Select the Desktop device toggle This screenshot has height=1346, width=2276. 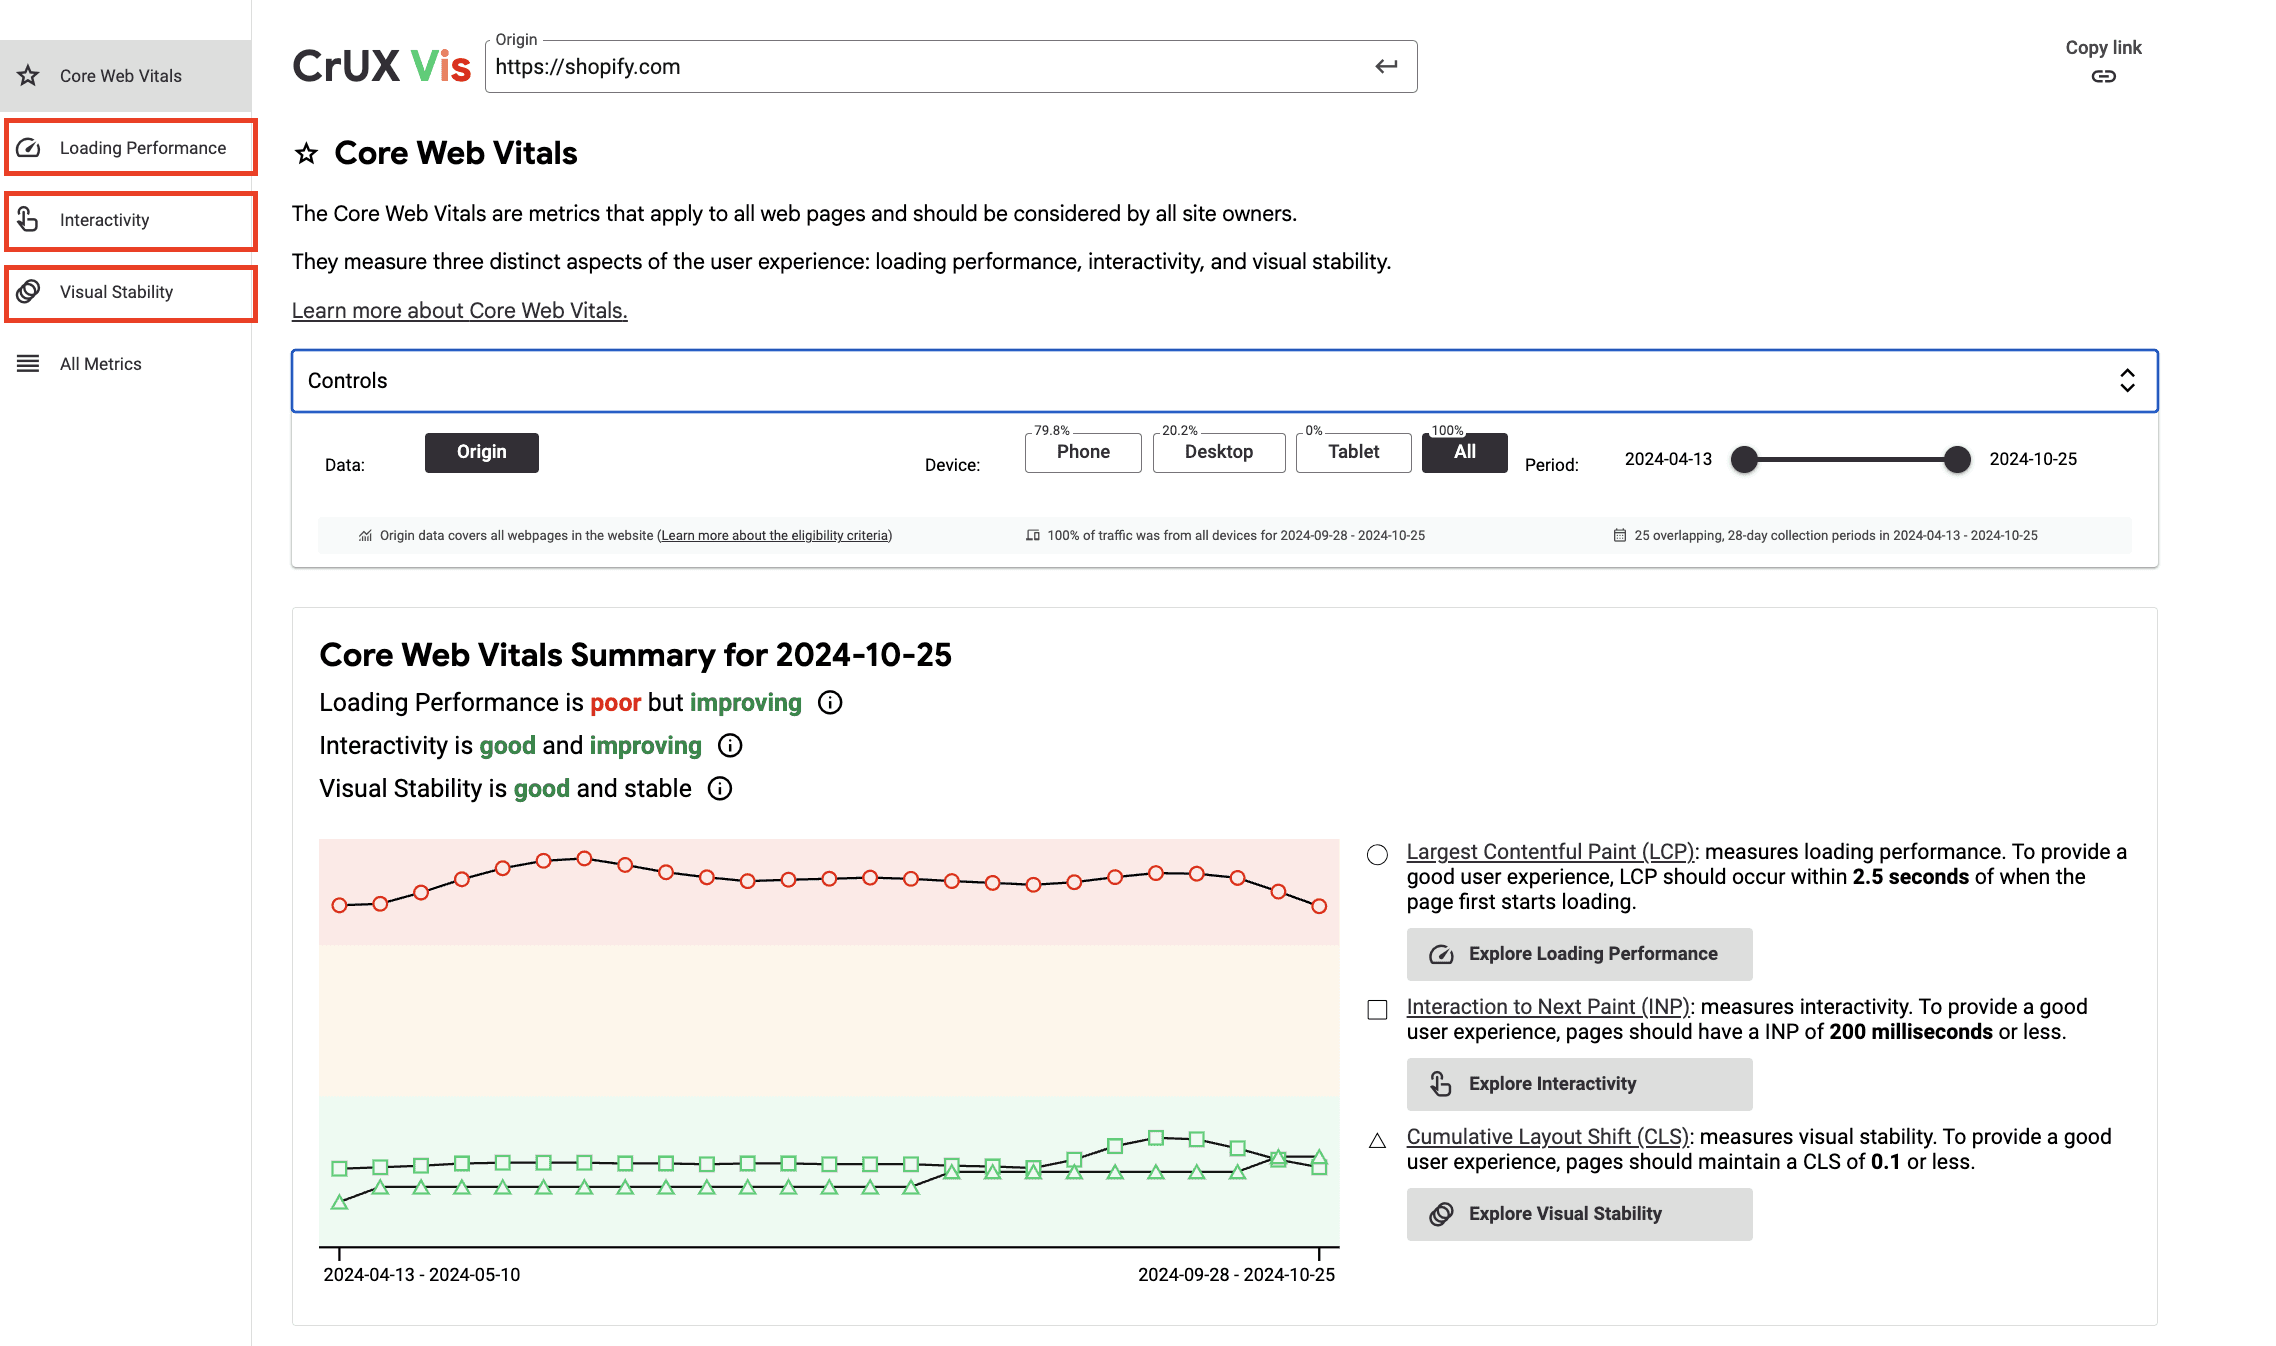pyautogui.click(x=1218, y=452)
